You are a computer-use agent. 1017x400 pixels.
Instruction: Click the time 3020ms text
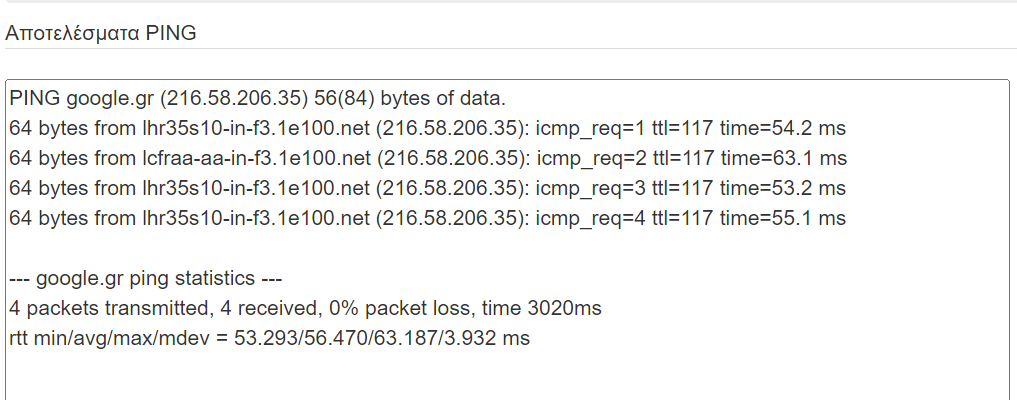[542, 308]
